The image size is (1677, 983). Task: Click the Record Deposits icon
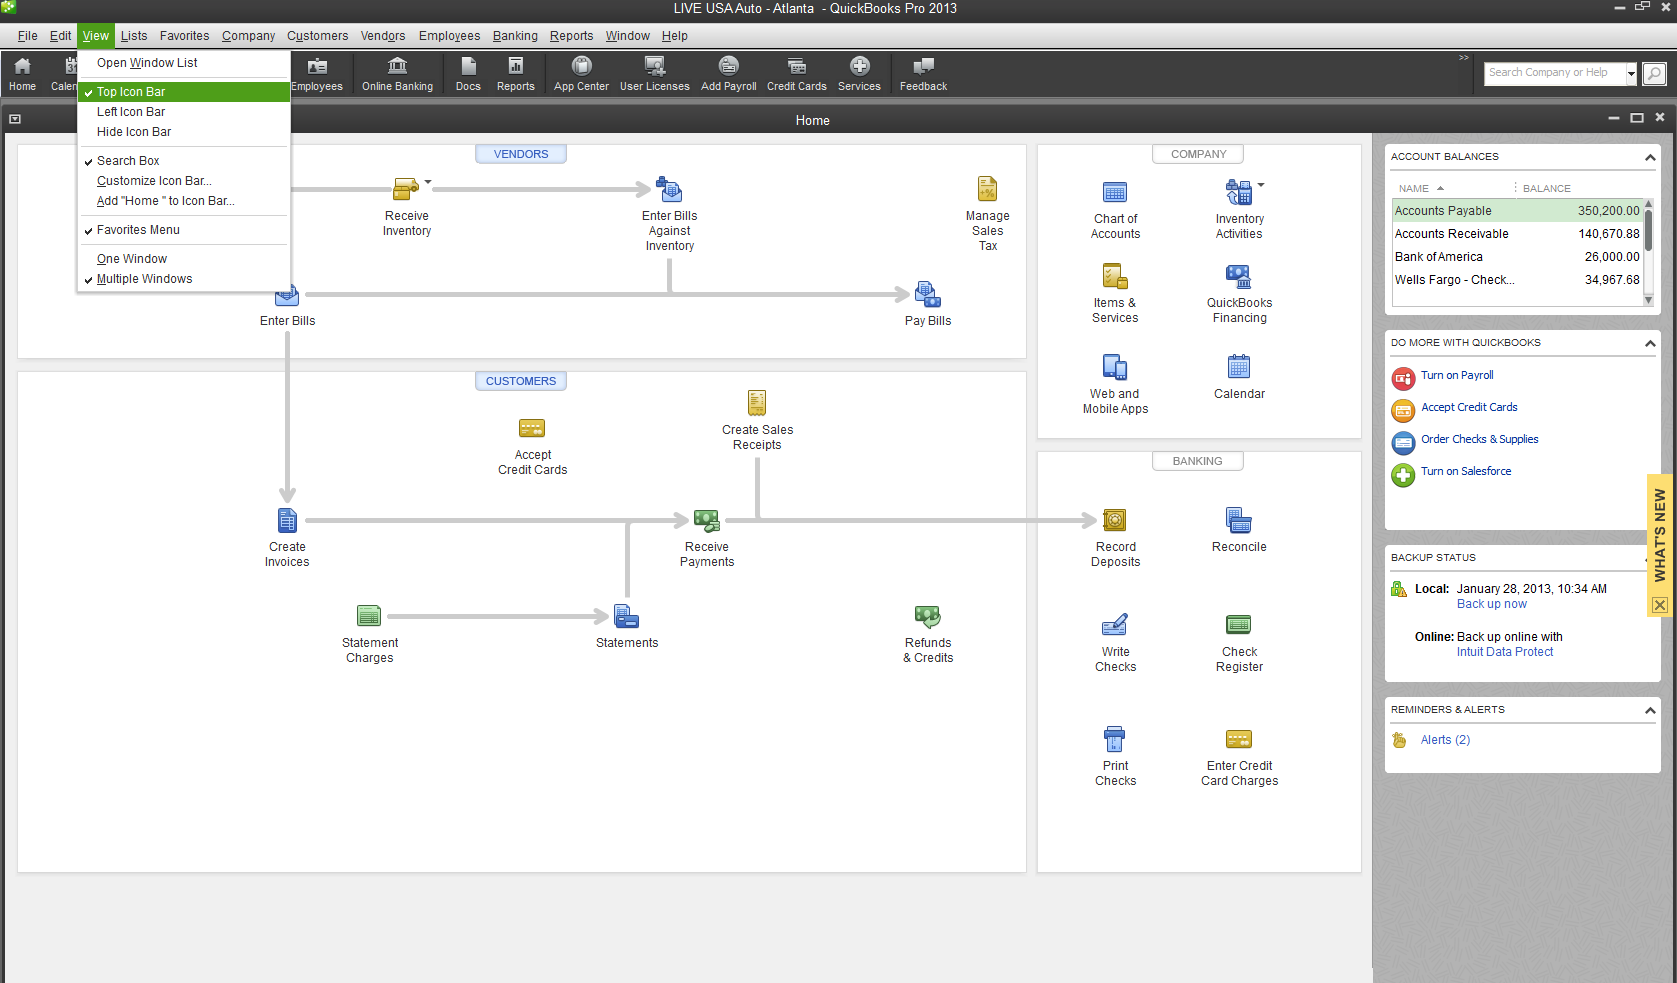tap(1115, 521)
